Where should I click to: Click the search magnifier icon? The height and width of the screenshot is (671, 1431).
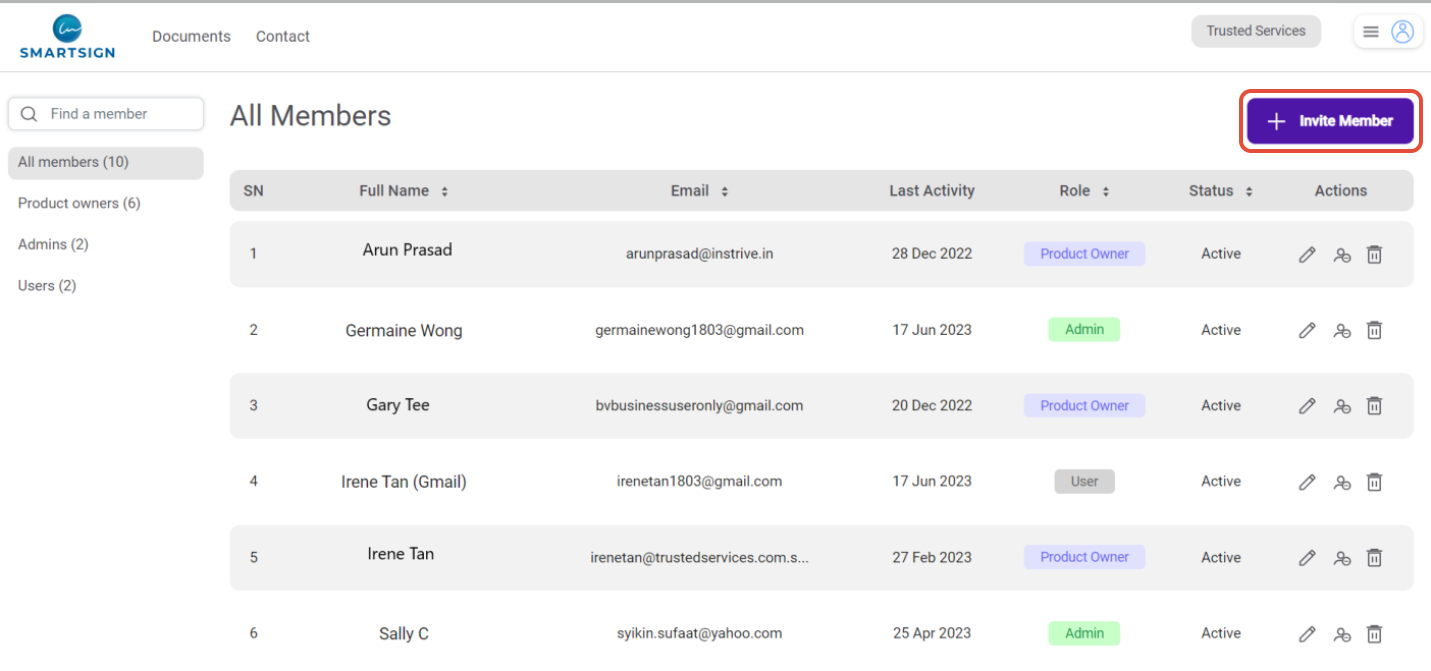(x=28, y=113)
